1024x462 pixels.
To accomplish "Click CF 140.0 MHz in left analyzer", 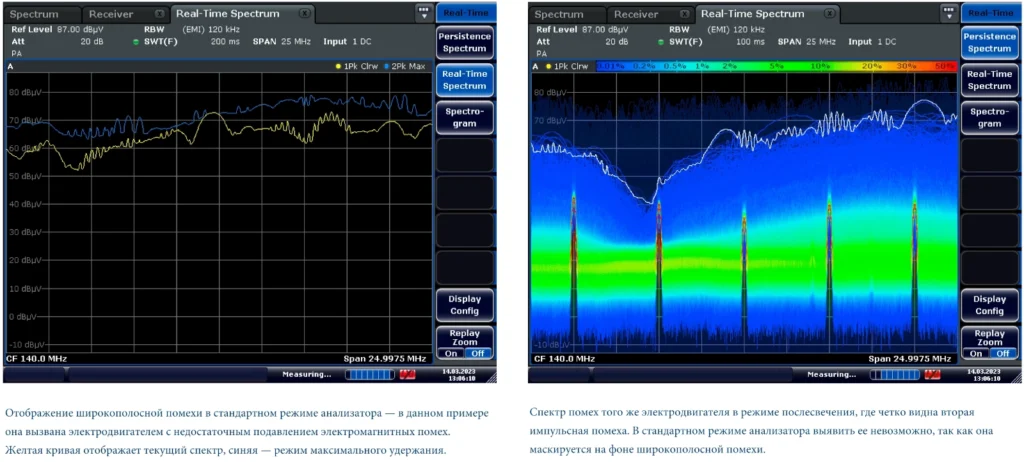I will pyautogui.click(x=39, y=359).
